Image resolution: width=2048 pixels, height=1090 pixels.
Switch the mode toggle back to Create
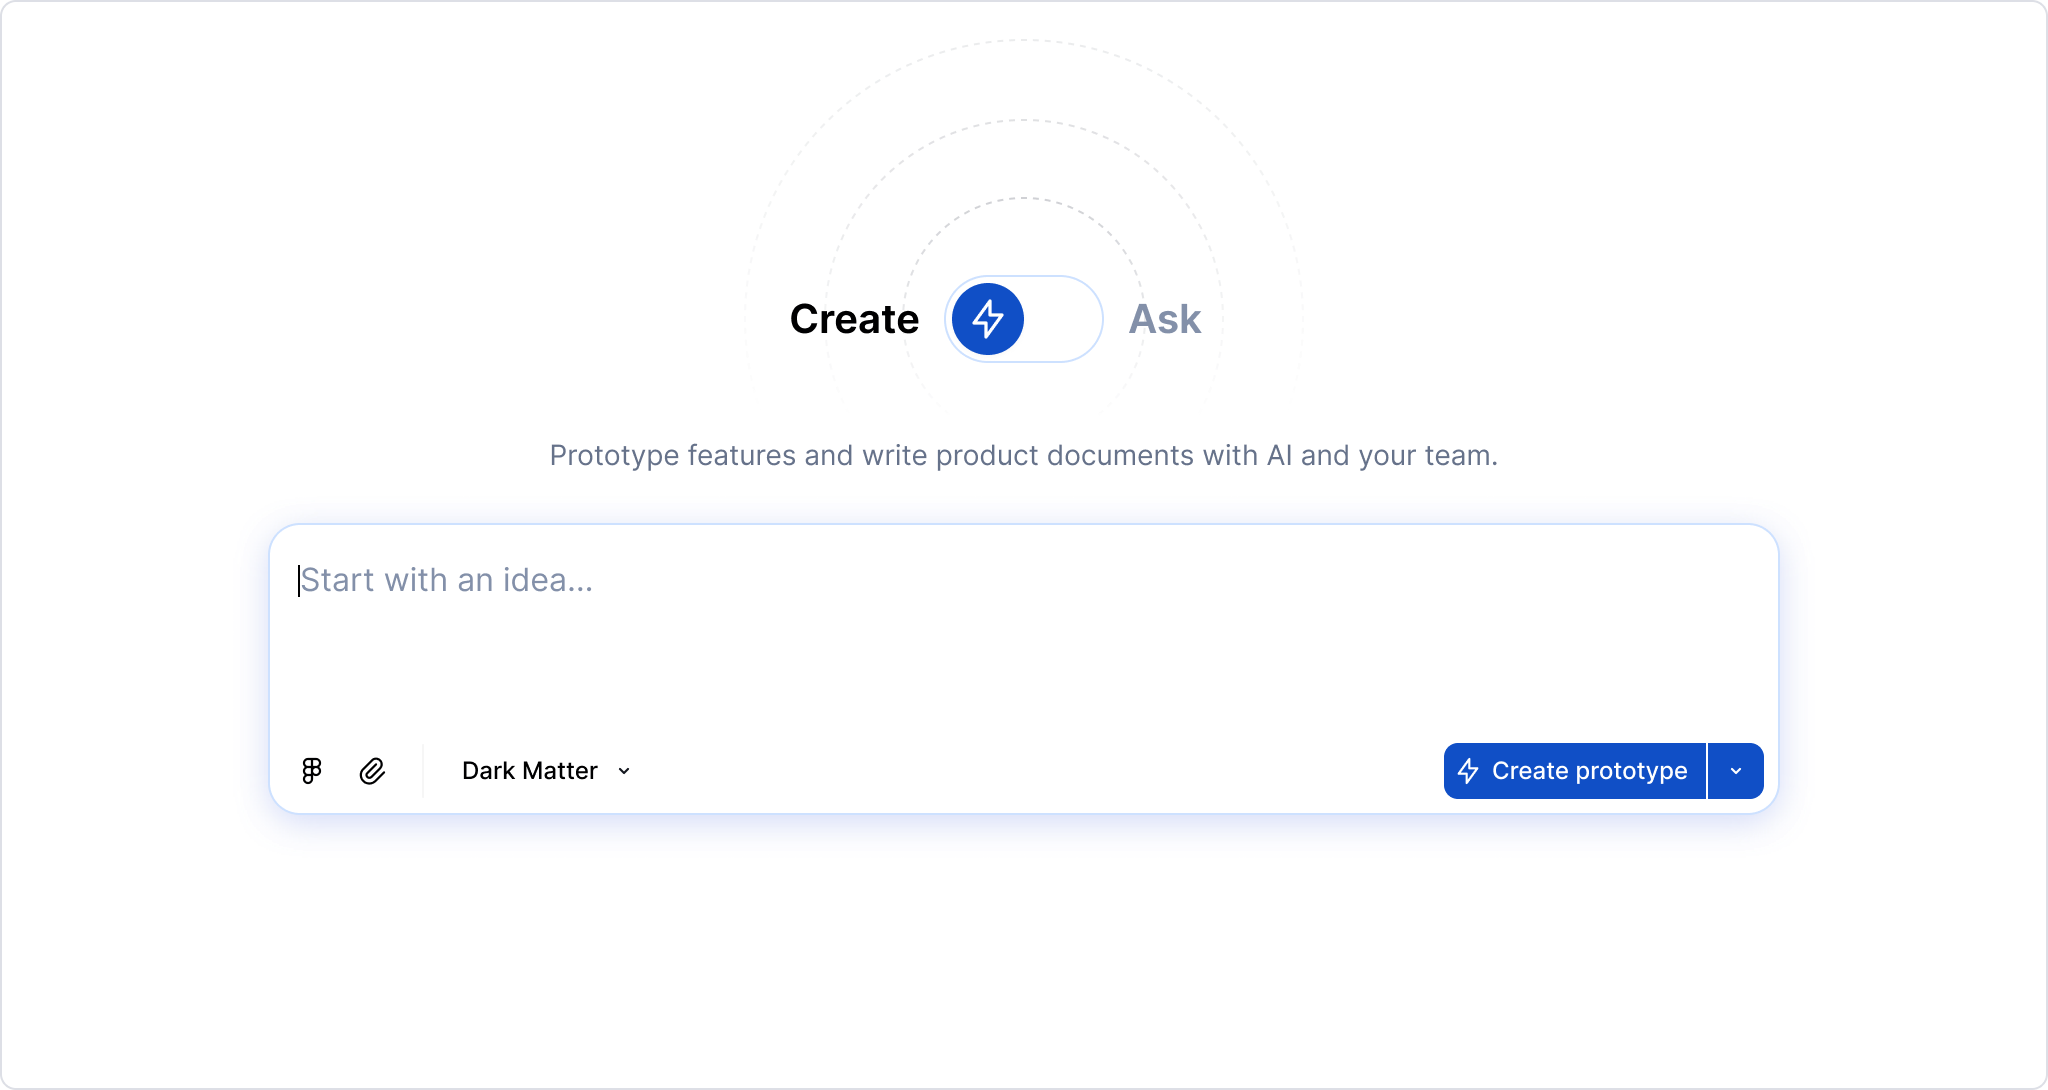point(1024,319)
